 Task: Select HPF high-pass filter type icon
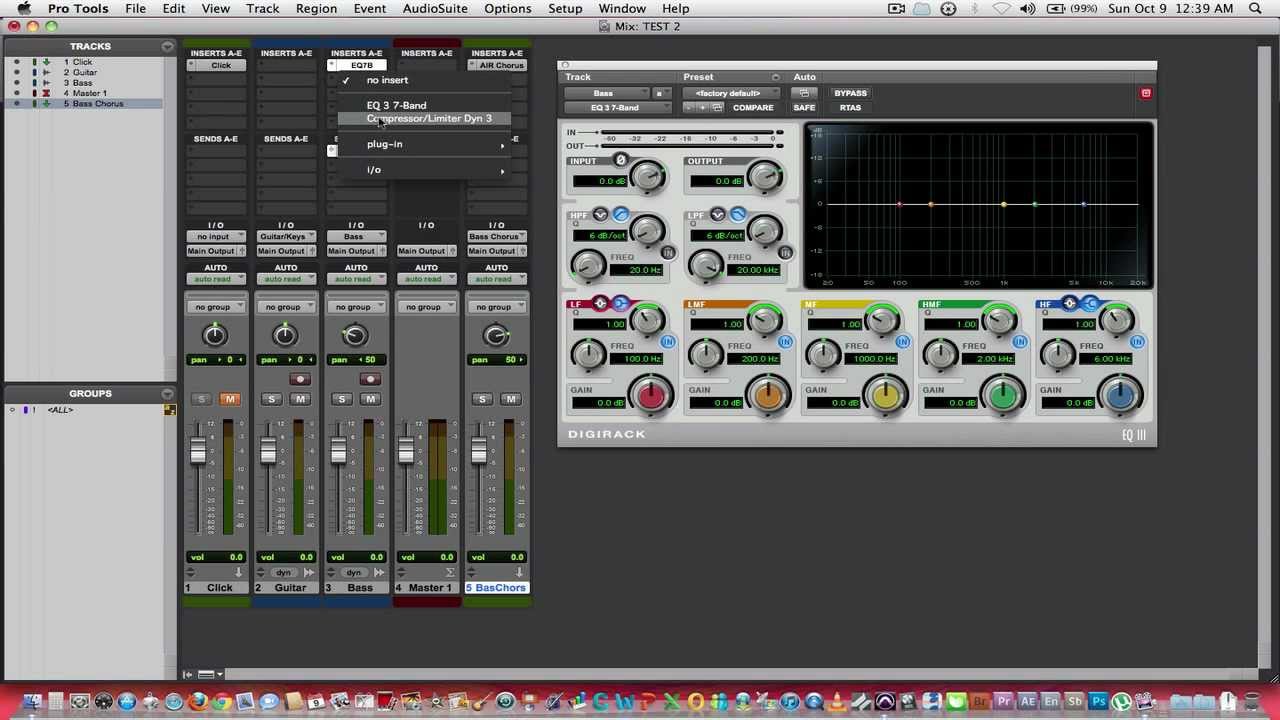tap(620, 215)
